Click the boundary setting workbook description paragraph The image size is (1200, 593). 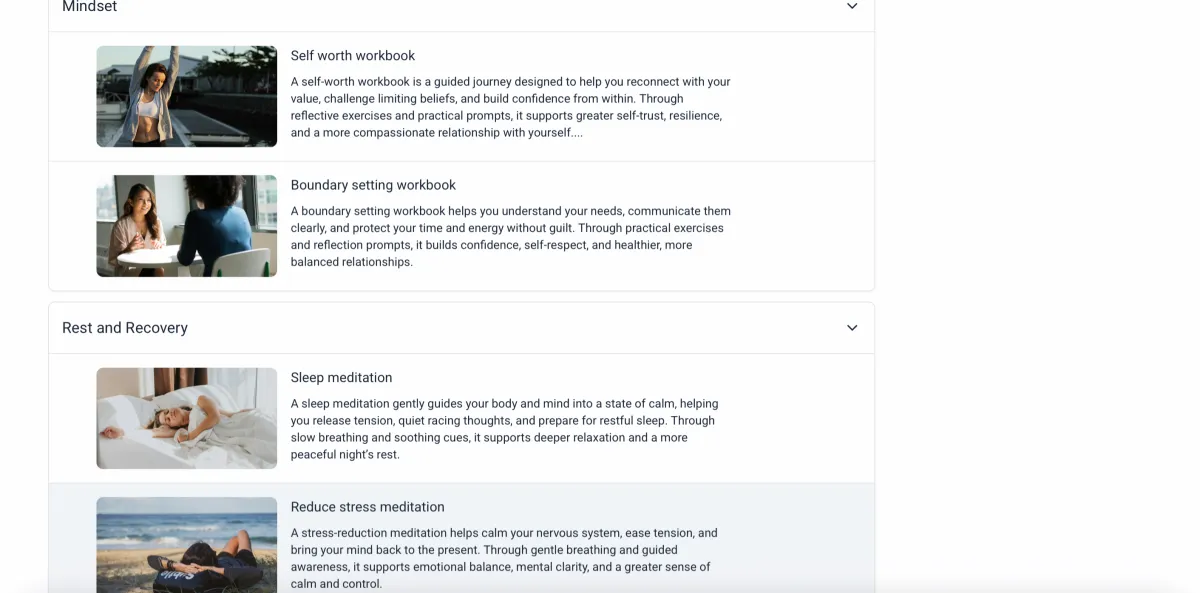[x=511, y=237]
